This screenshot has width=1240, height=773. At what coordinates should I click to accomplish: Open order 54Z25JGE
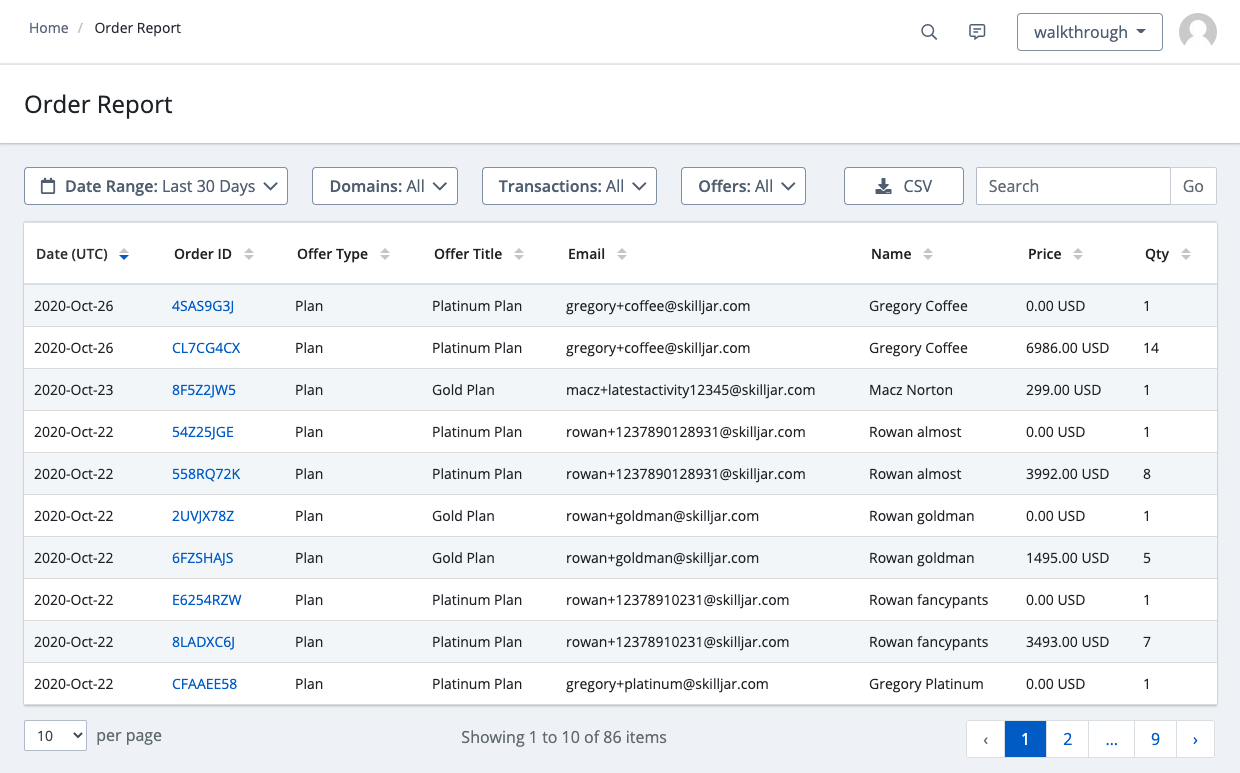[x=203, y=432]
